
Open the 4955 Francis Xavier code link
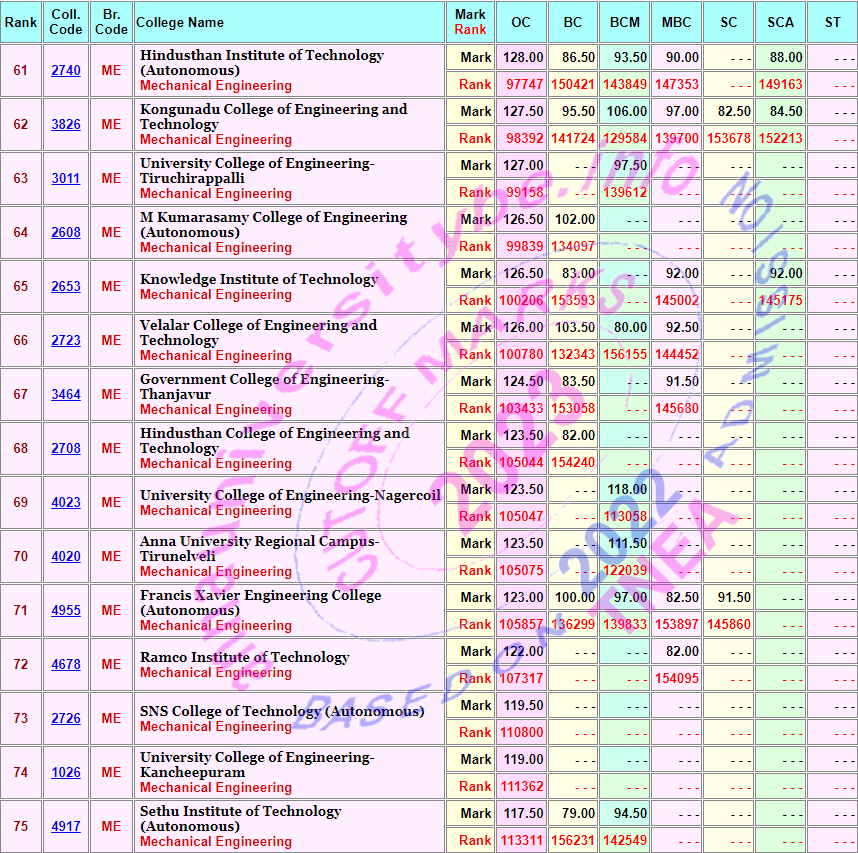click(66, 611)
